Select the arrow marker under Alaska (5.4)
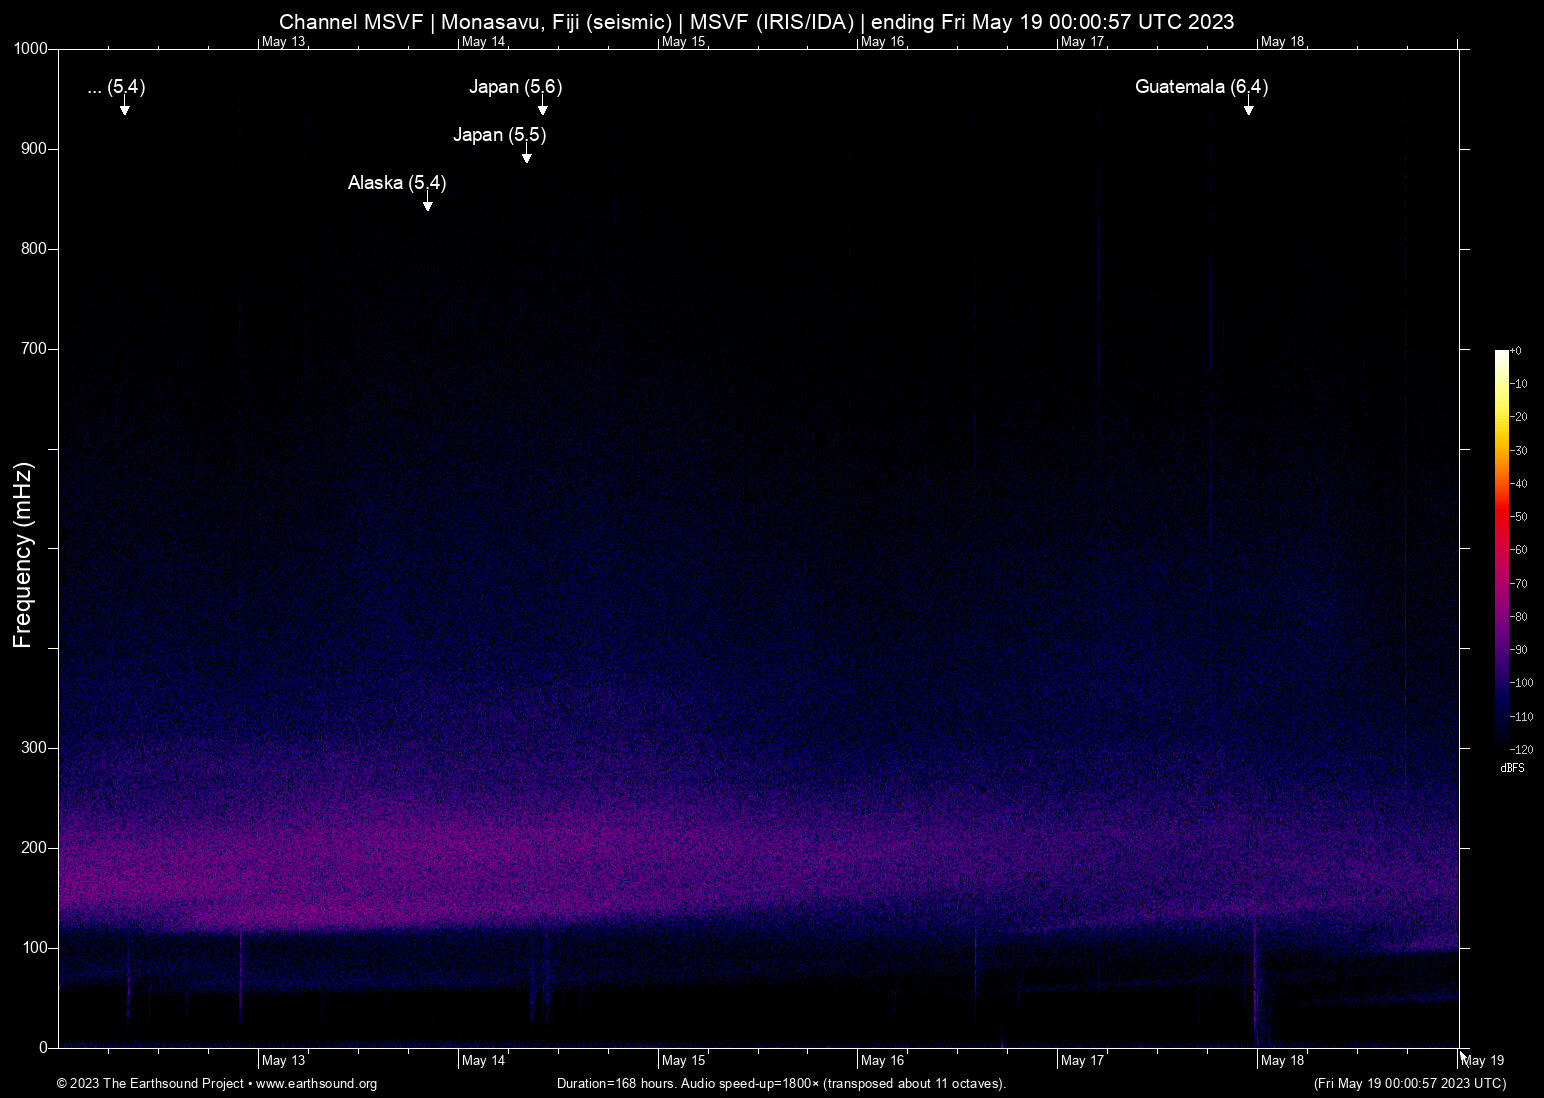The image size is (1544, 1098). pyautogui.click(x=428, y=202)
